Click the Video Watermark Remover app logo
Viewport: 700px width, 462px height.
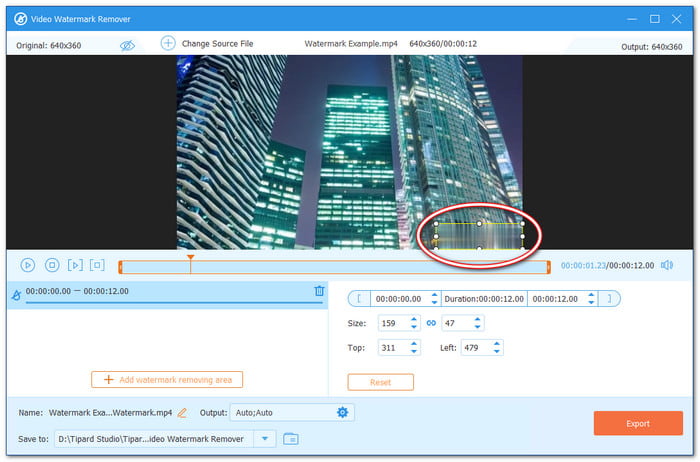[21, 19]
